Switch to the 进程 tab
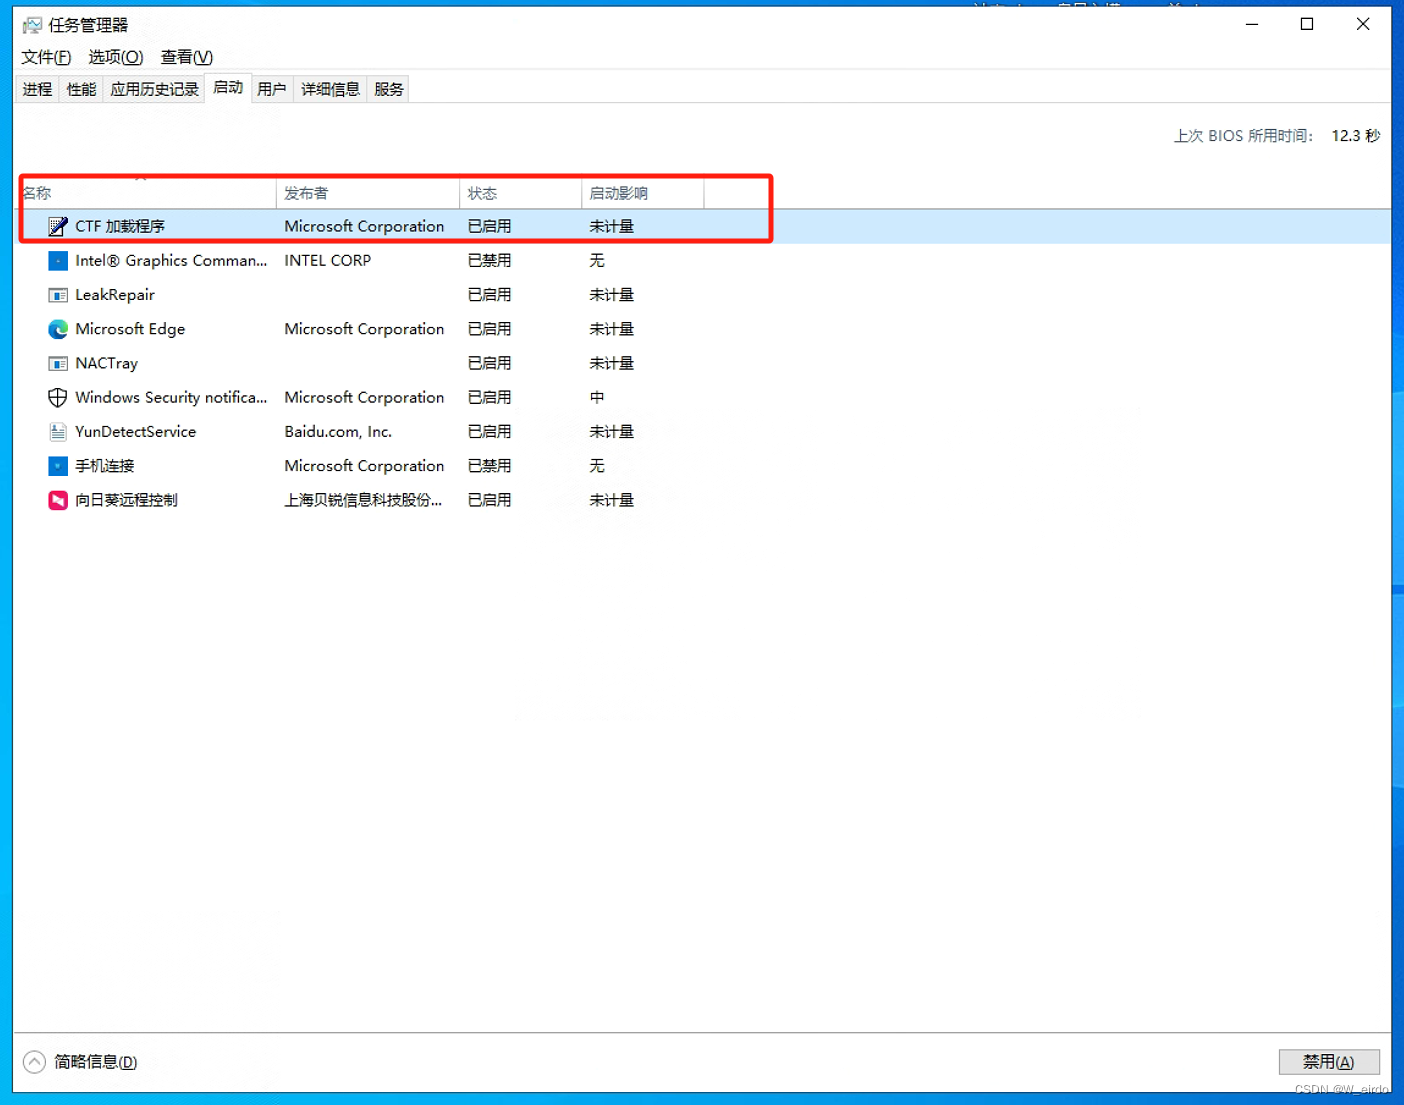Viewport: 1404px width, 1105px height. coord(38,89)
